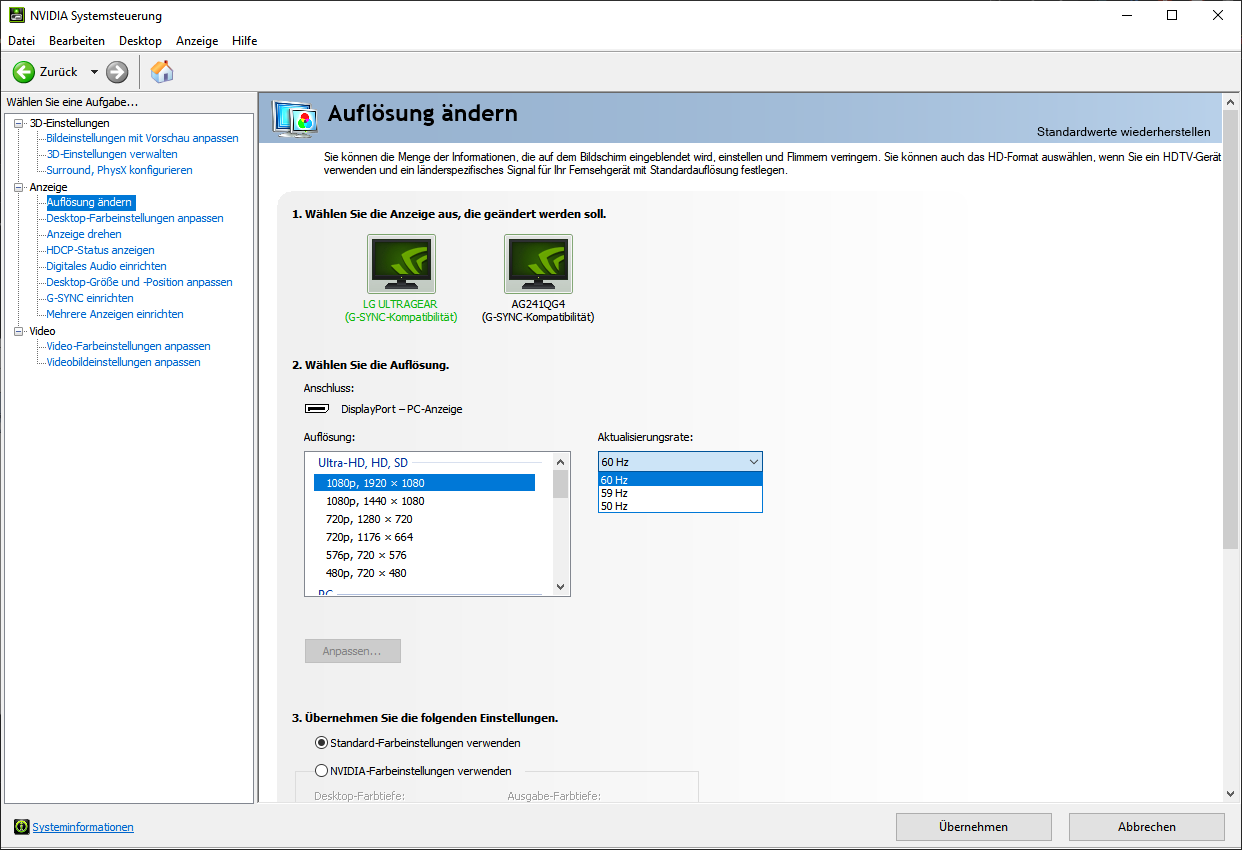Viewport: 1242px width, 850px height.
Task: Select resolution 576p, 720 × 576
Action: tap(425, 555)
